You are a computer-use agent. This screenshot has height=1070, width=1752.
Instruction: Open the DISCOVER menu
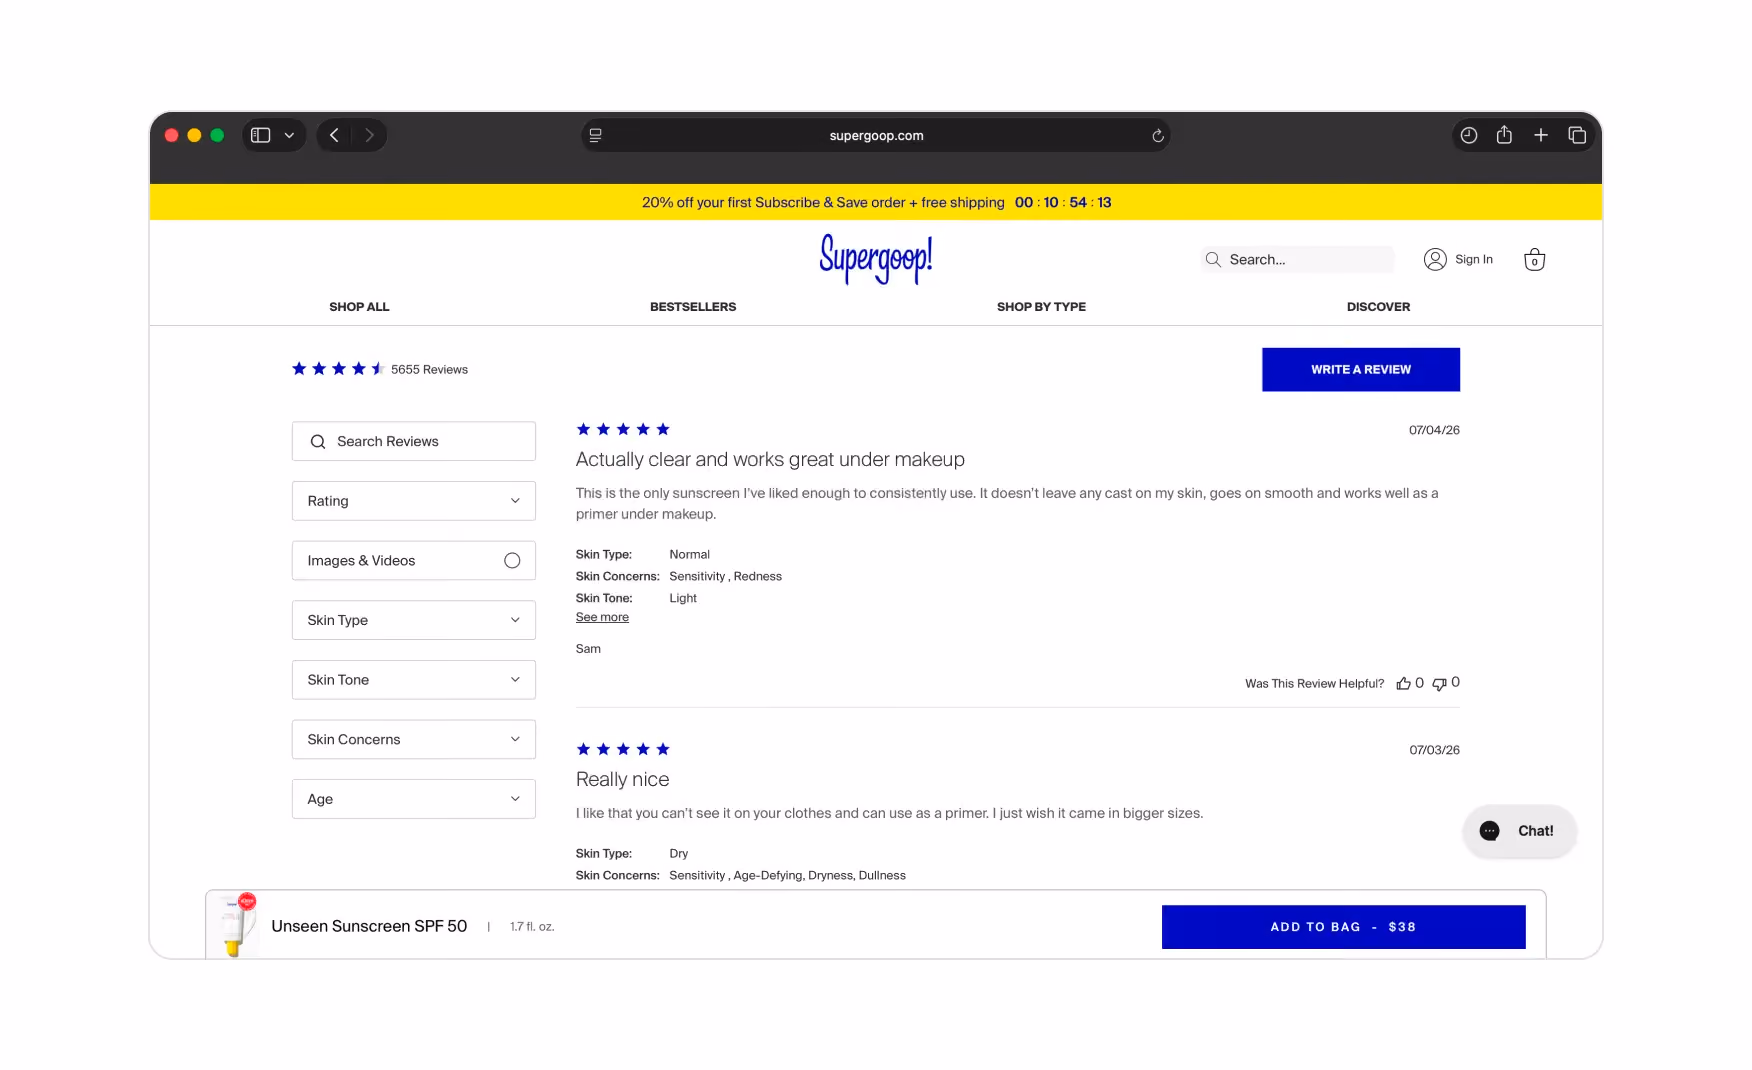[x=1378, y=307]
